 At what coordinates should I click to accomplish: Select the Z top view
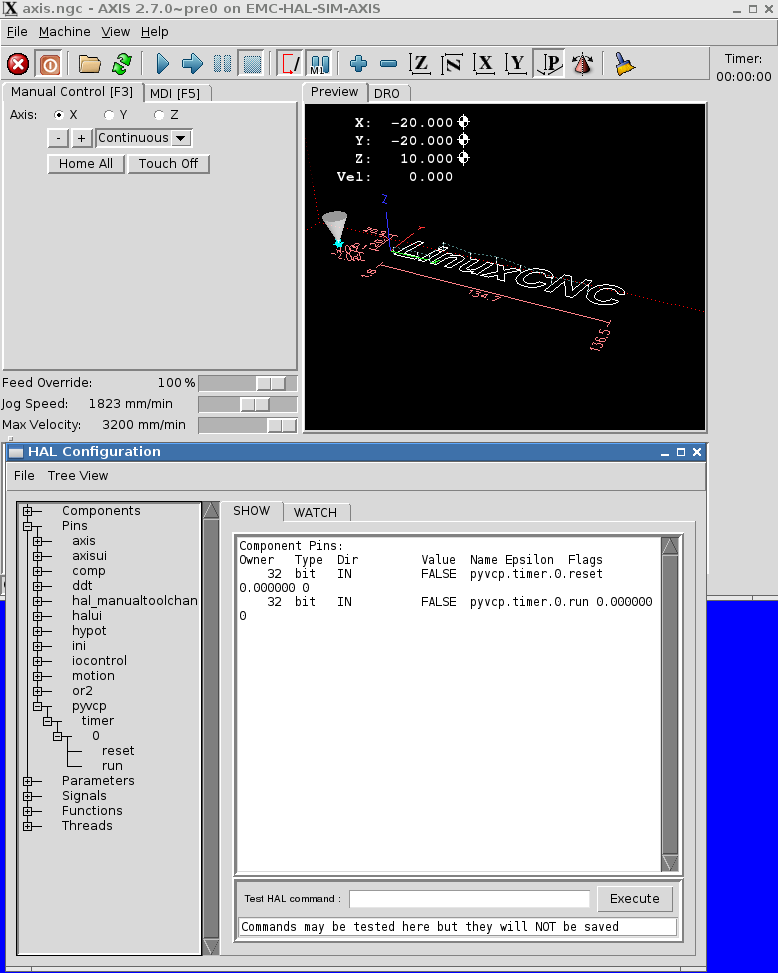tap(421, 64)
